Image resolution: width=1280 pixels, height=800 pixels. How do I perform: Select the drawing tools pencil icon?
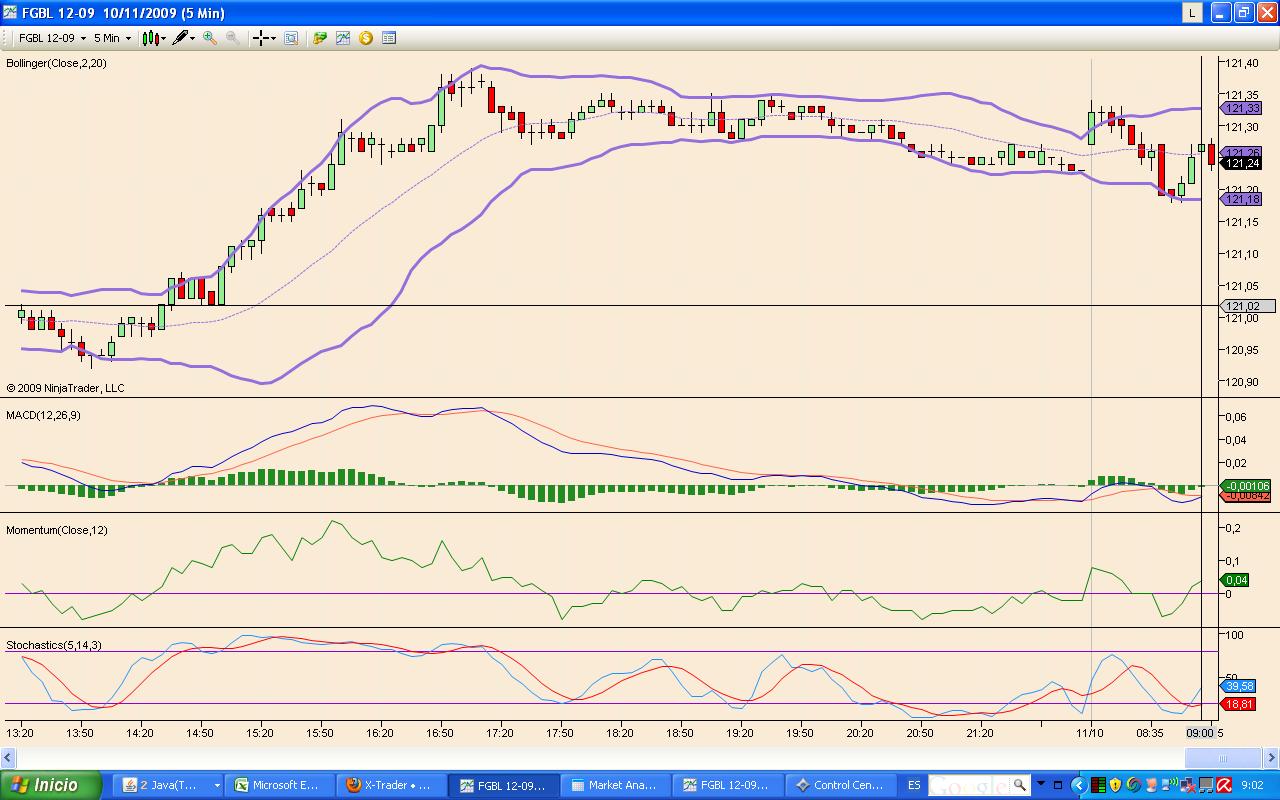pos(182,38)
